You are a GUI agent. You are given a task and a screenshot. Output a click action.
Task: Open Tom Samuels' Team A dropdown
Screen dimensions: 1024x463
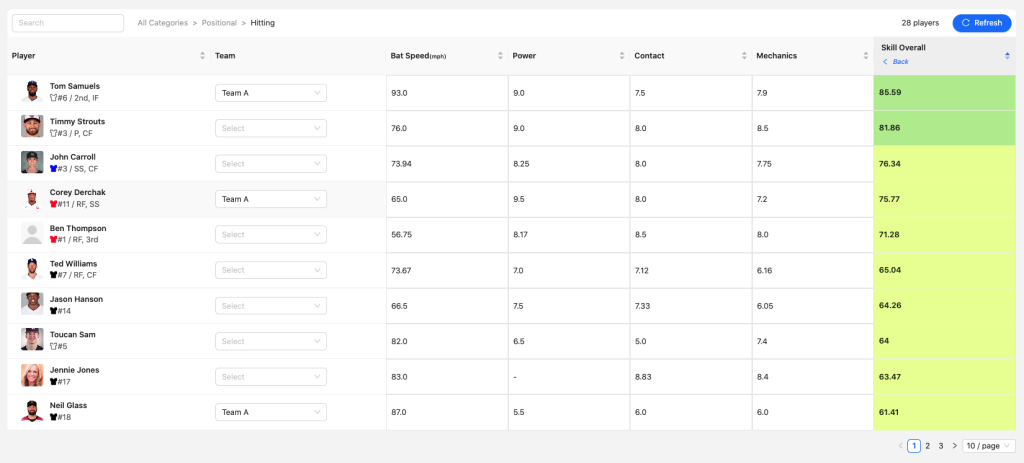tap(271, 93)
